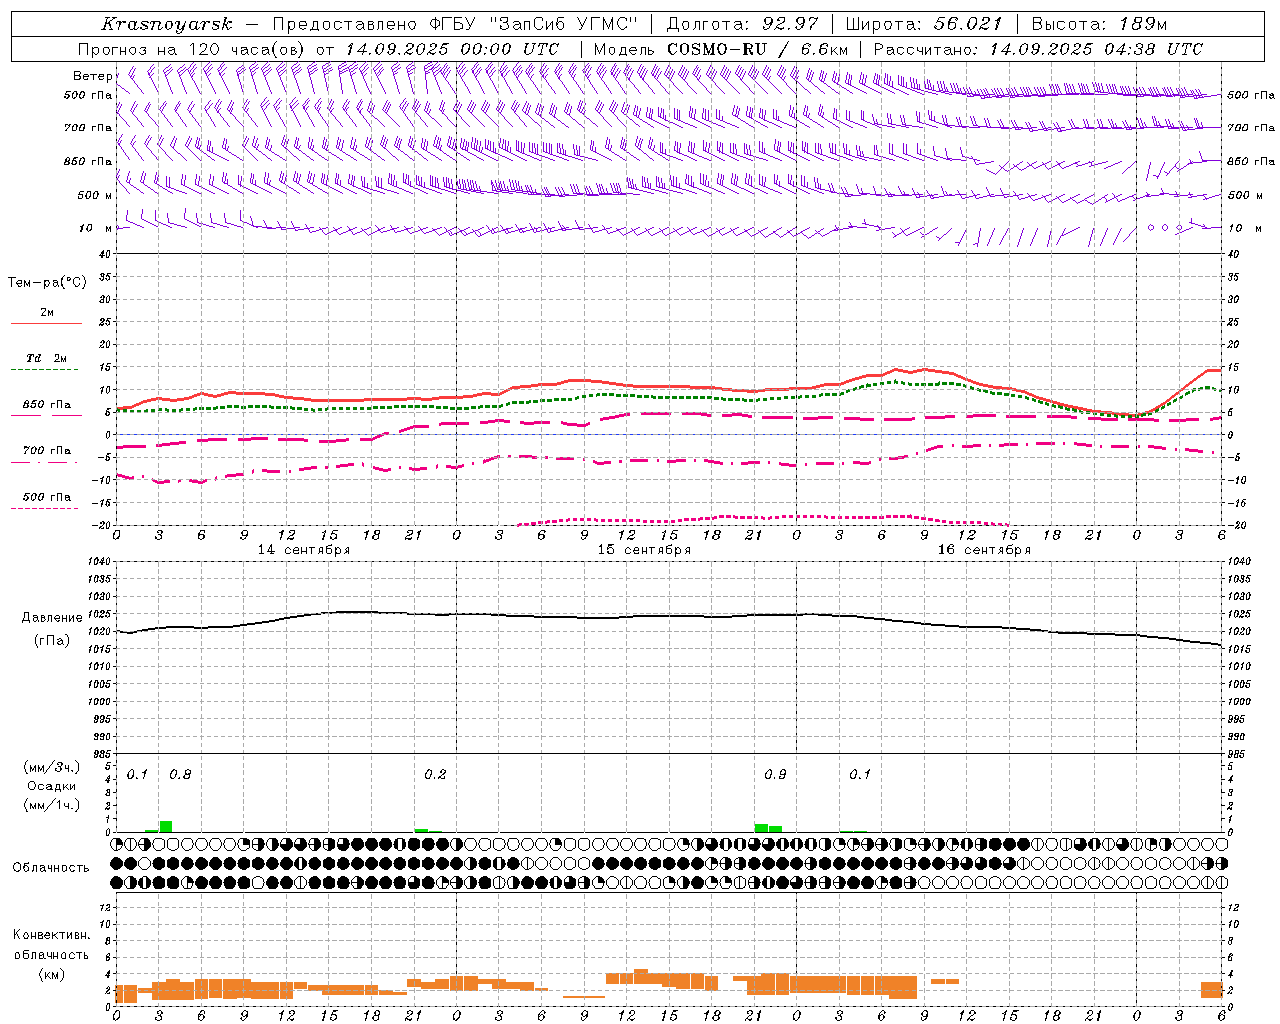
Task: Click the "Давление" pressure label
Action: point(52,618)
